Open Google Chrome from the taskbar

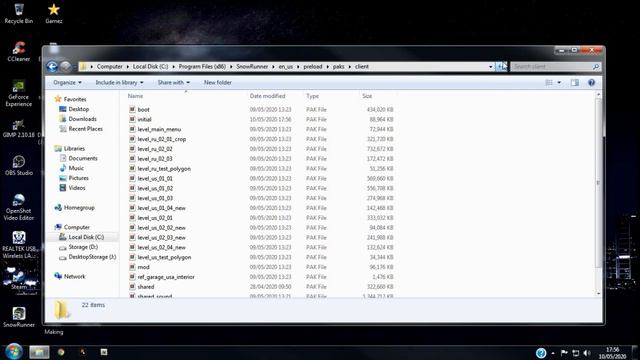pyautogui.click(x=61, y=352)
